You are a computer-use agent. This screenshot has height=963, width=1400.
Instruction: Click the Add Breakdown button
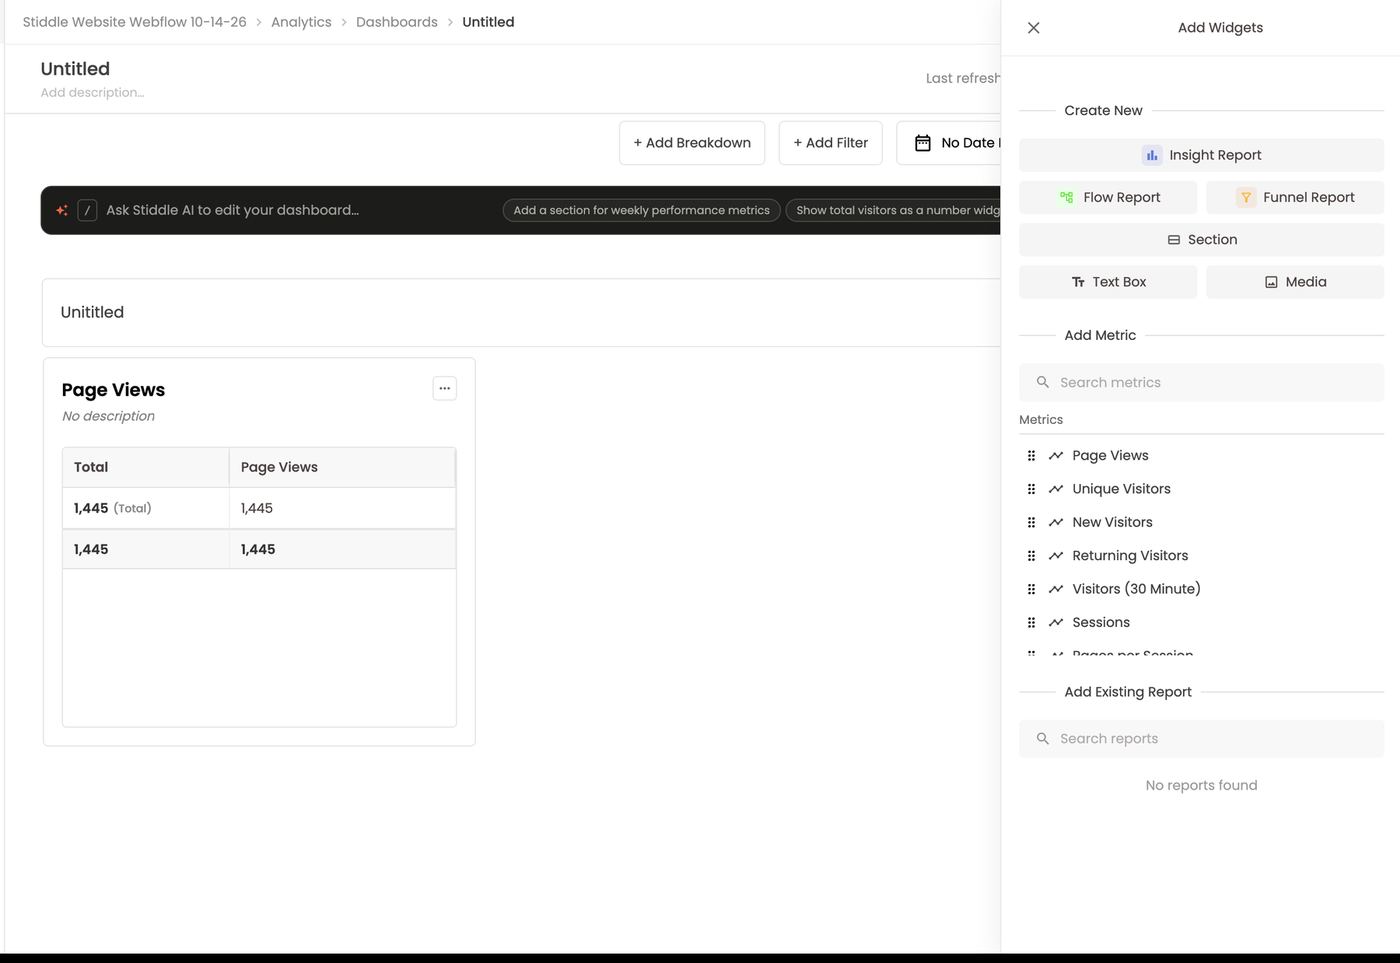tap(692, 143)
